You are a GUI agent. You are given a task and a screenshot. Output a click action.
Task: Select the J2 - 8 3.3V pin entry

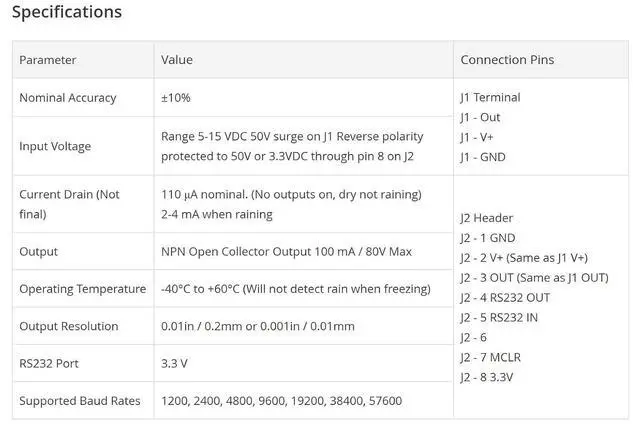pyautogui.click(x=487, y=377)
